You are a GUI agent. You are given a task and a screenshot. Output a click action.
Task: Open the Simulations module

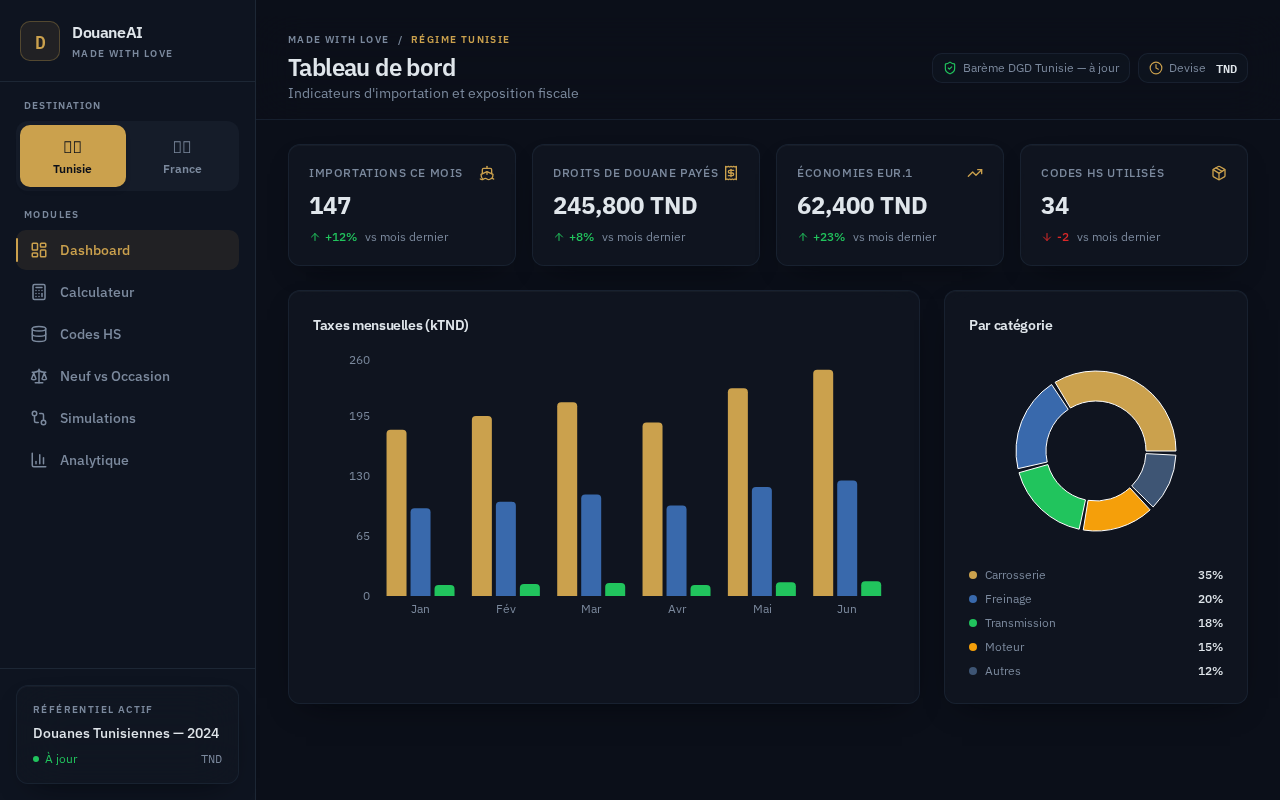coord(128,418)
